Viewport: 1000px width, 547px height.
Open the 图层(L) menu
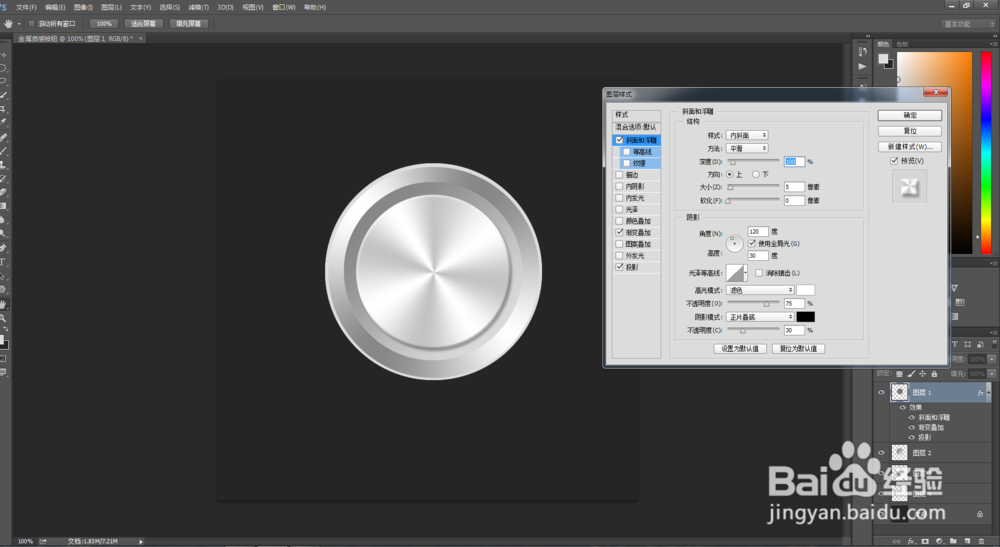pyautogui.click(x=112, y=7)
